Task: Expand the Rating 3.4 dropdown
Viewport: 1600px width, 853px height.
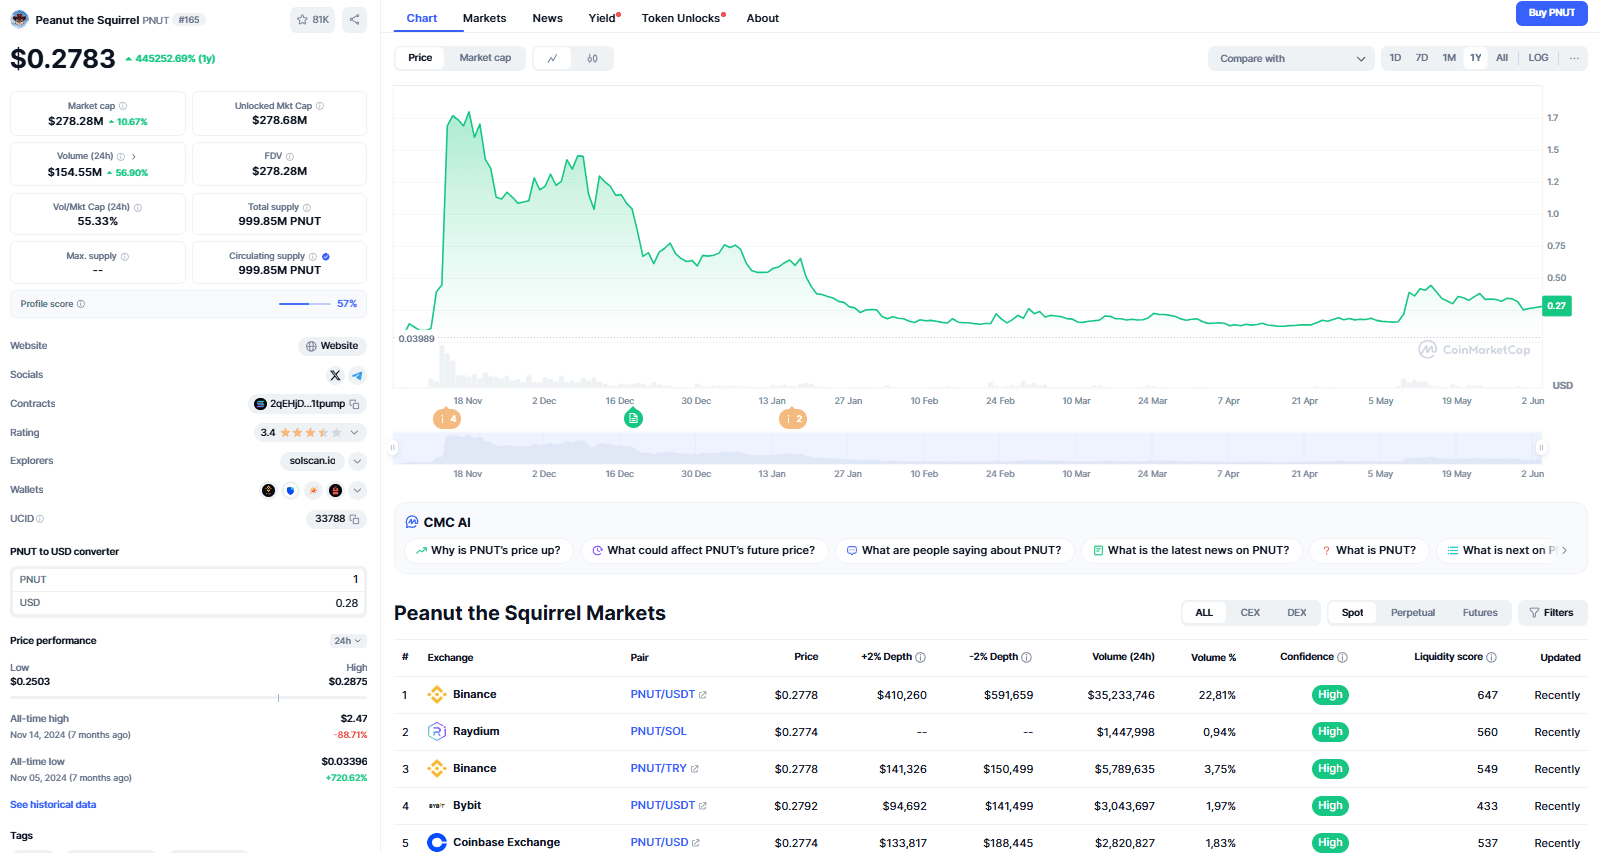Action: [354, 433]
